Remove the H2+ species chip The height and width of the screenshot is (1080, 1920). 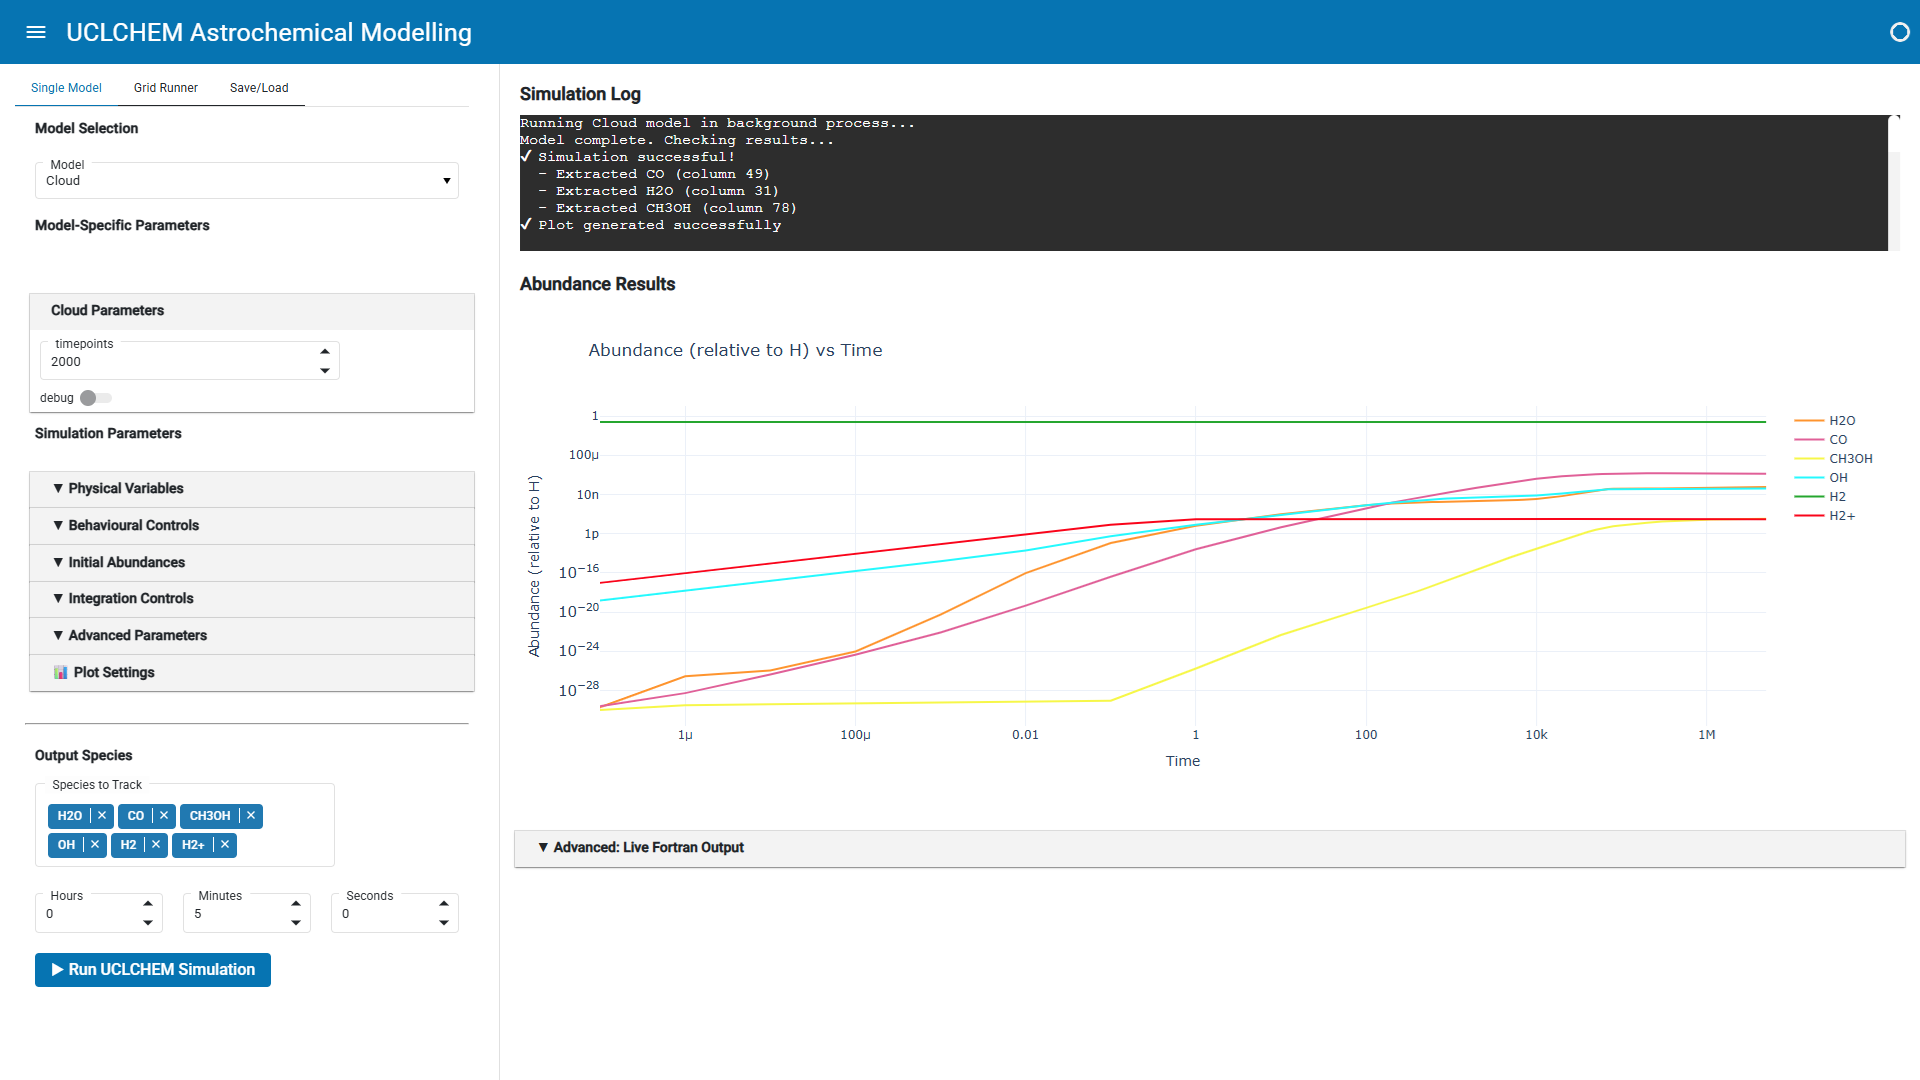click(225, 845)
